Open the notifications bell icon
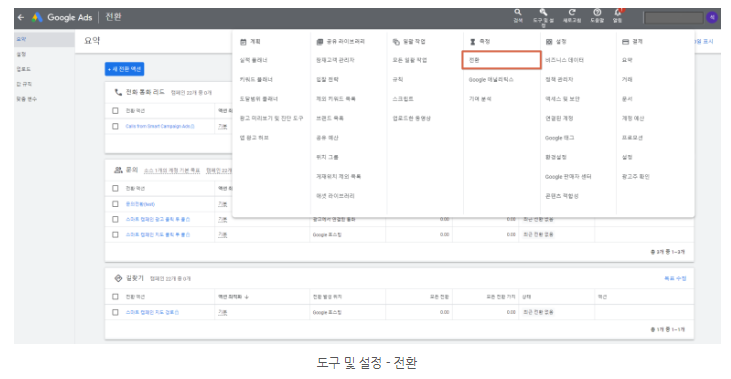The width and height of the screenshot is (731, 379). [618, 12]
